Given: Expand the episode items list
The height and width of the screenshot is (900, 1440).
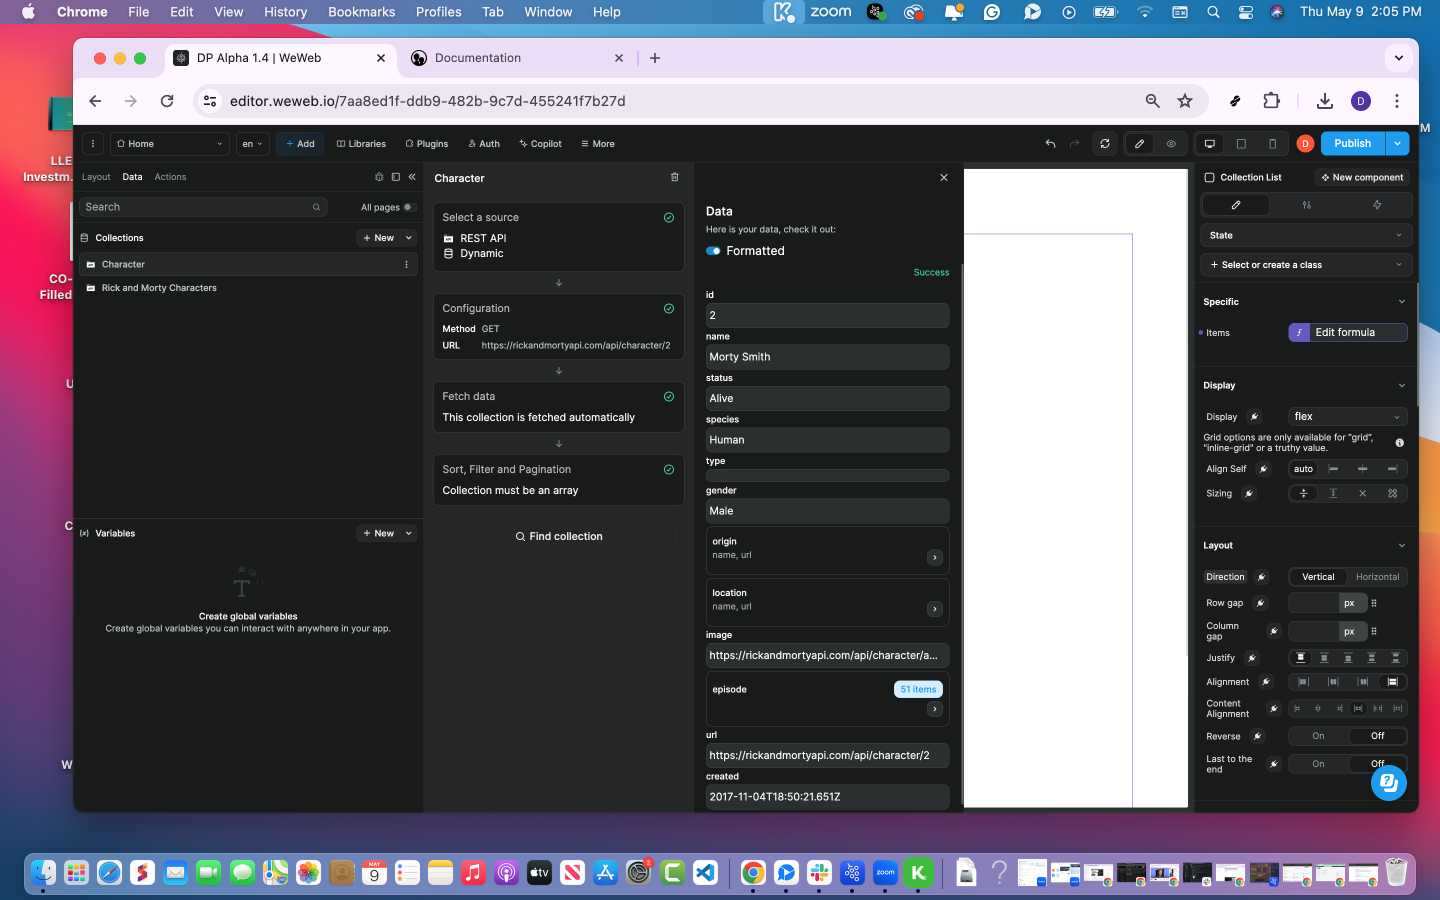Looking at the screenshot, I should [934, 709].
